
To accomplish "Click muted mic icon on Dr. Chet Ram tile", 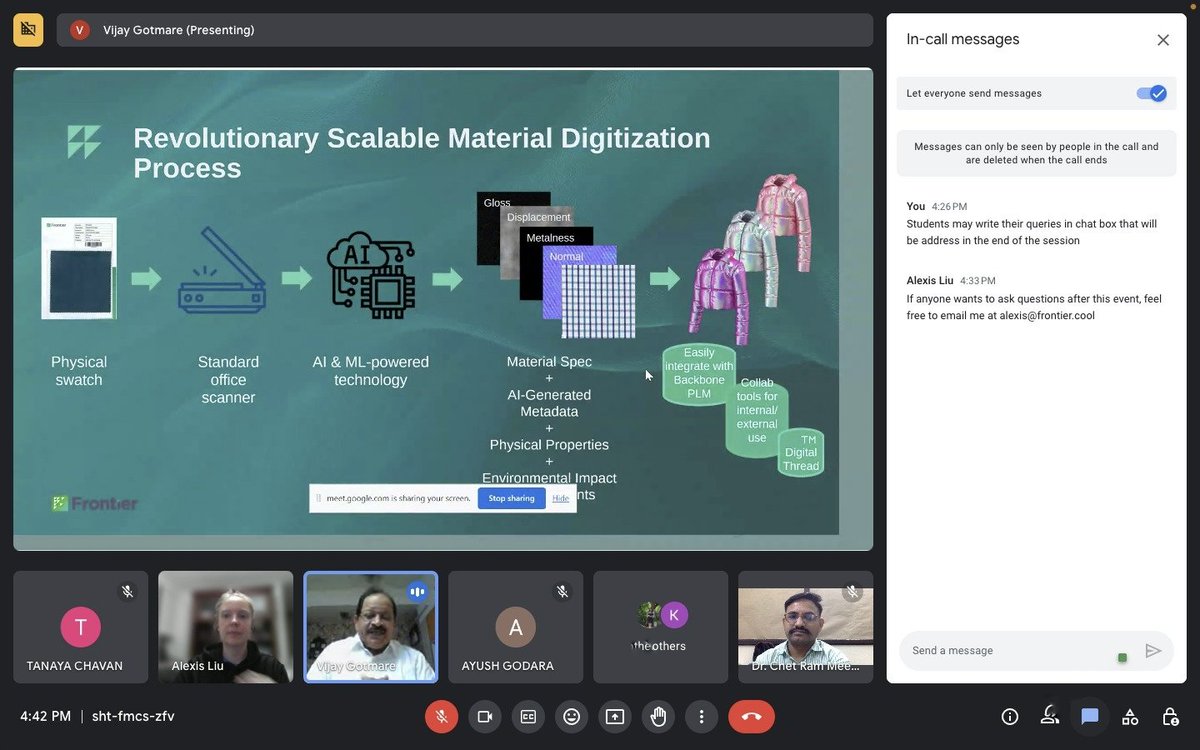I will pos(852,591).
